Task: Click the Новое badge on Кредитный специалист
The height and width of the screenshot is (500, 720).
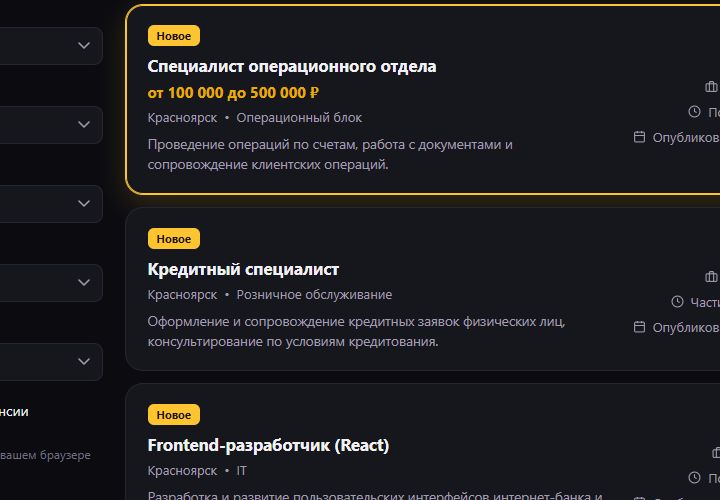Action: (x=174, y=239)
